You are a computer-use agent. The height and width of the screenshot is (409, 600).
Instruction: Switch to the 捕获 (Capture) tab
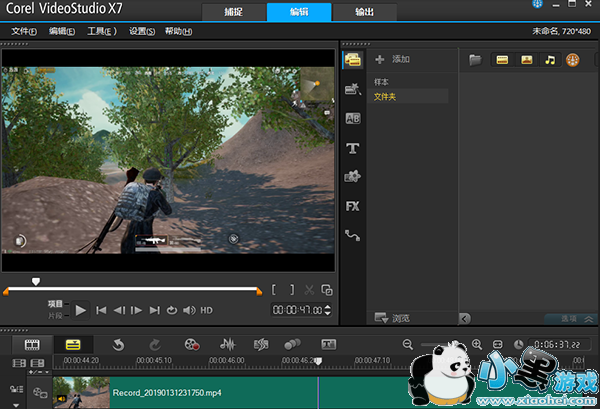(233, 11)
